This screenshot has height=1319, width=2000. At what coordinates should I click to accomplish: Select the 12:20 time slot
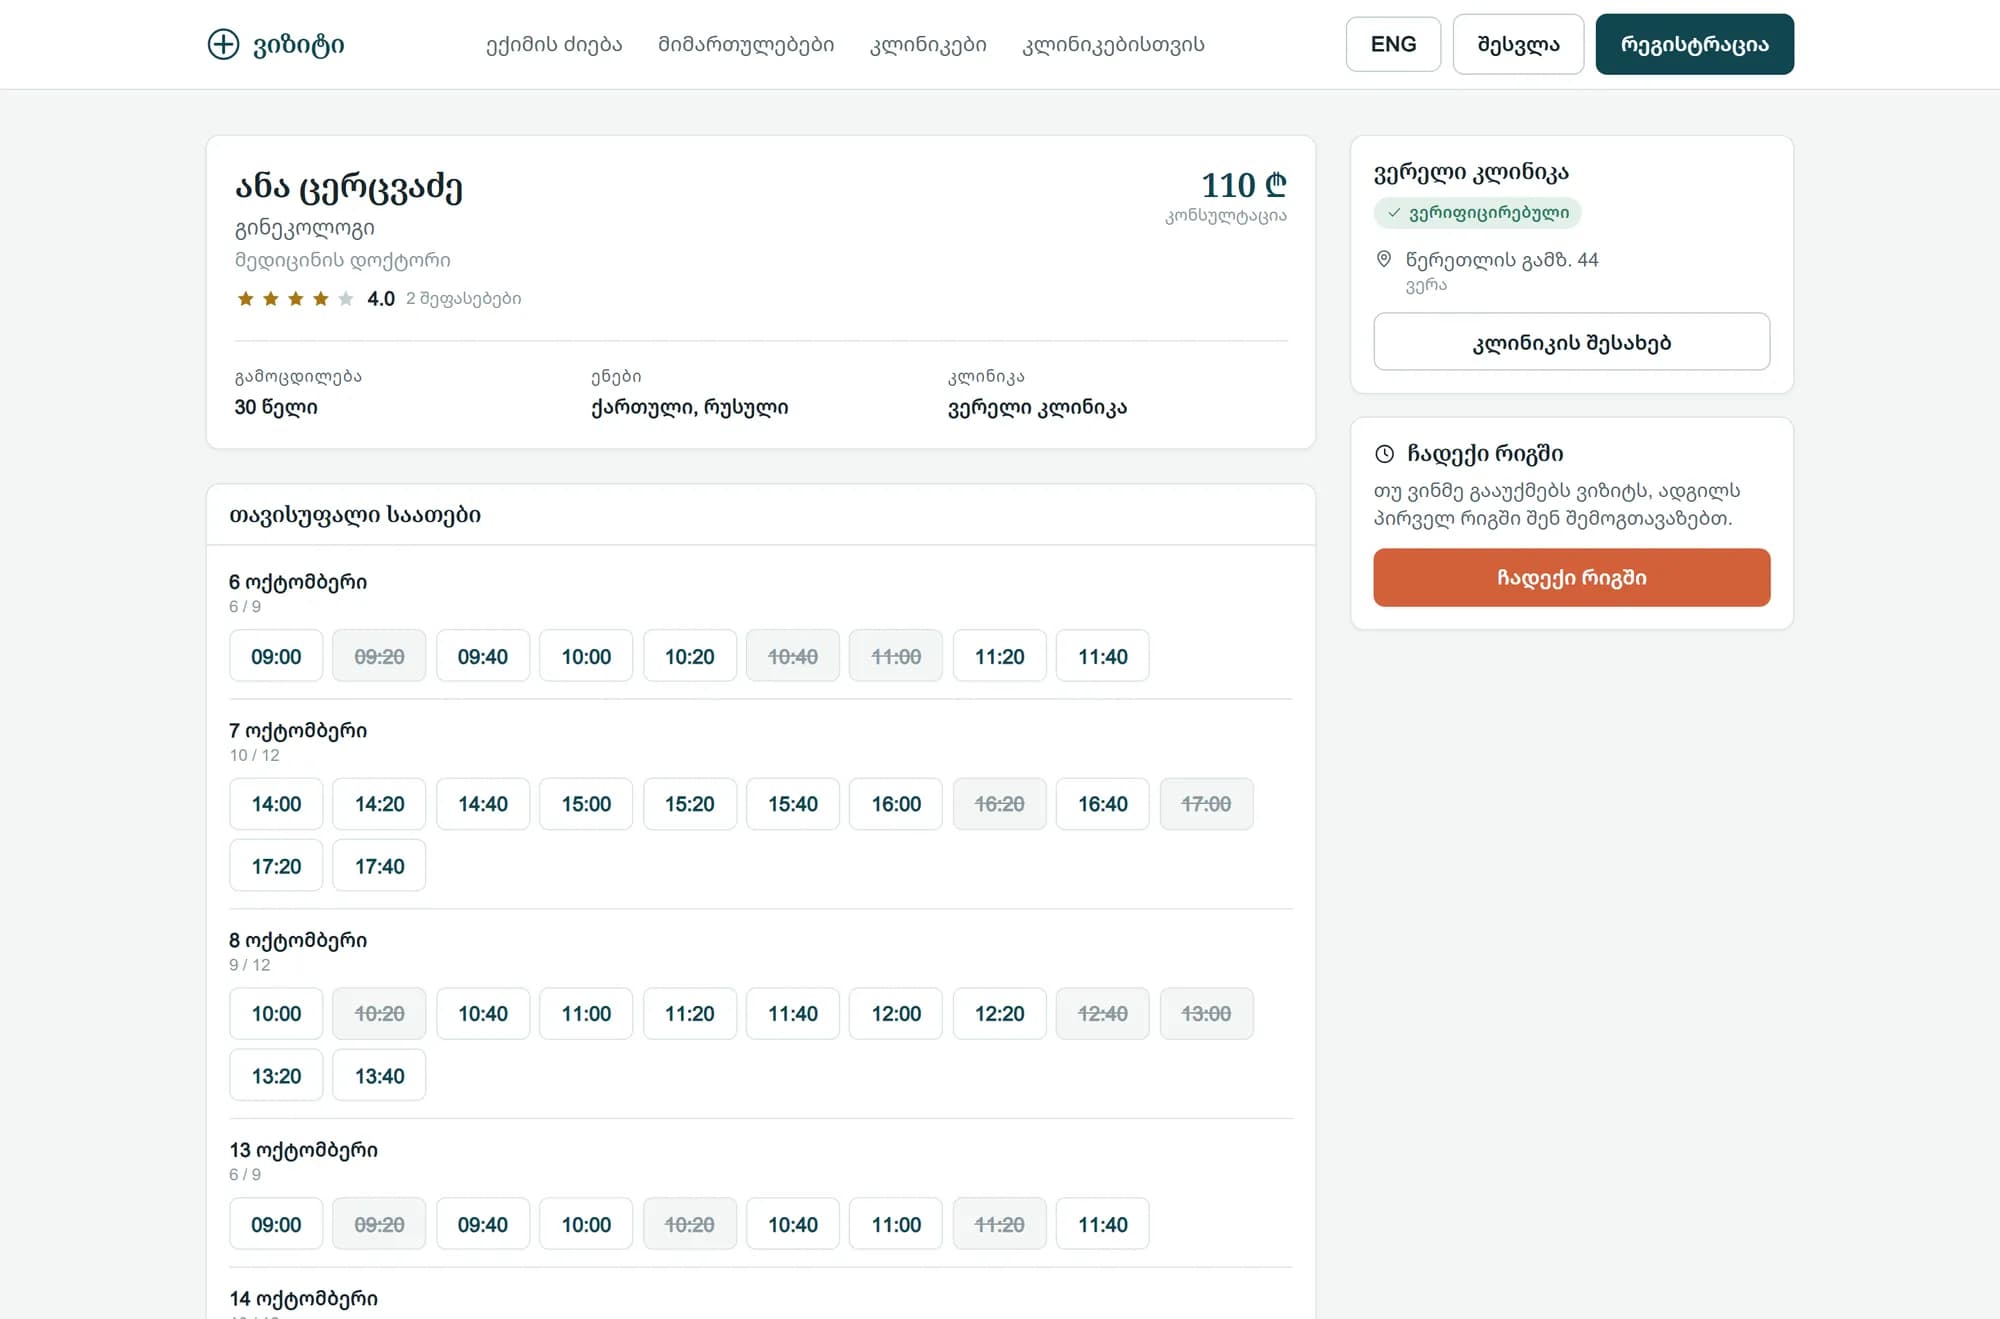(999, 1014)
